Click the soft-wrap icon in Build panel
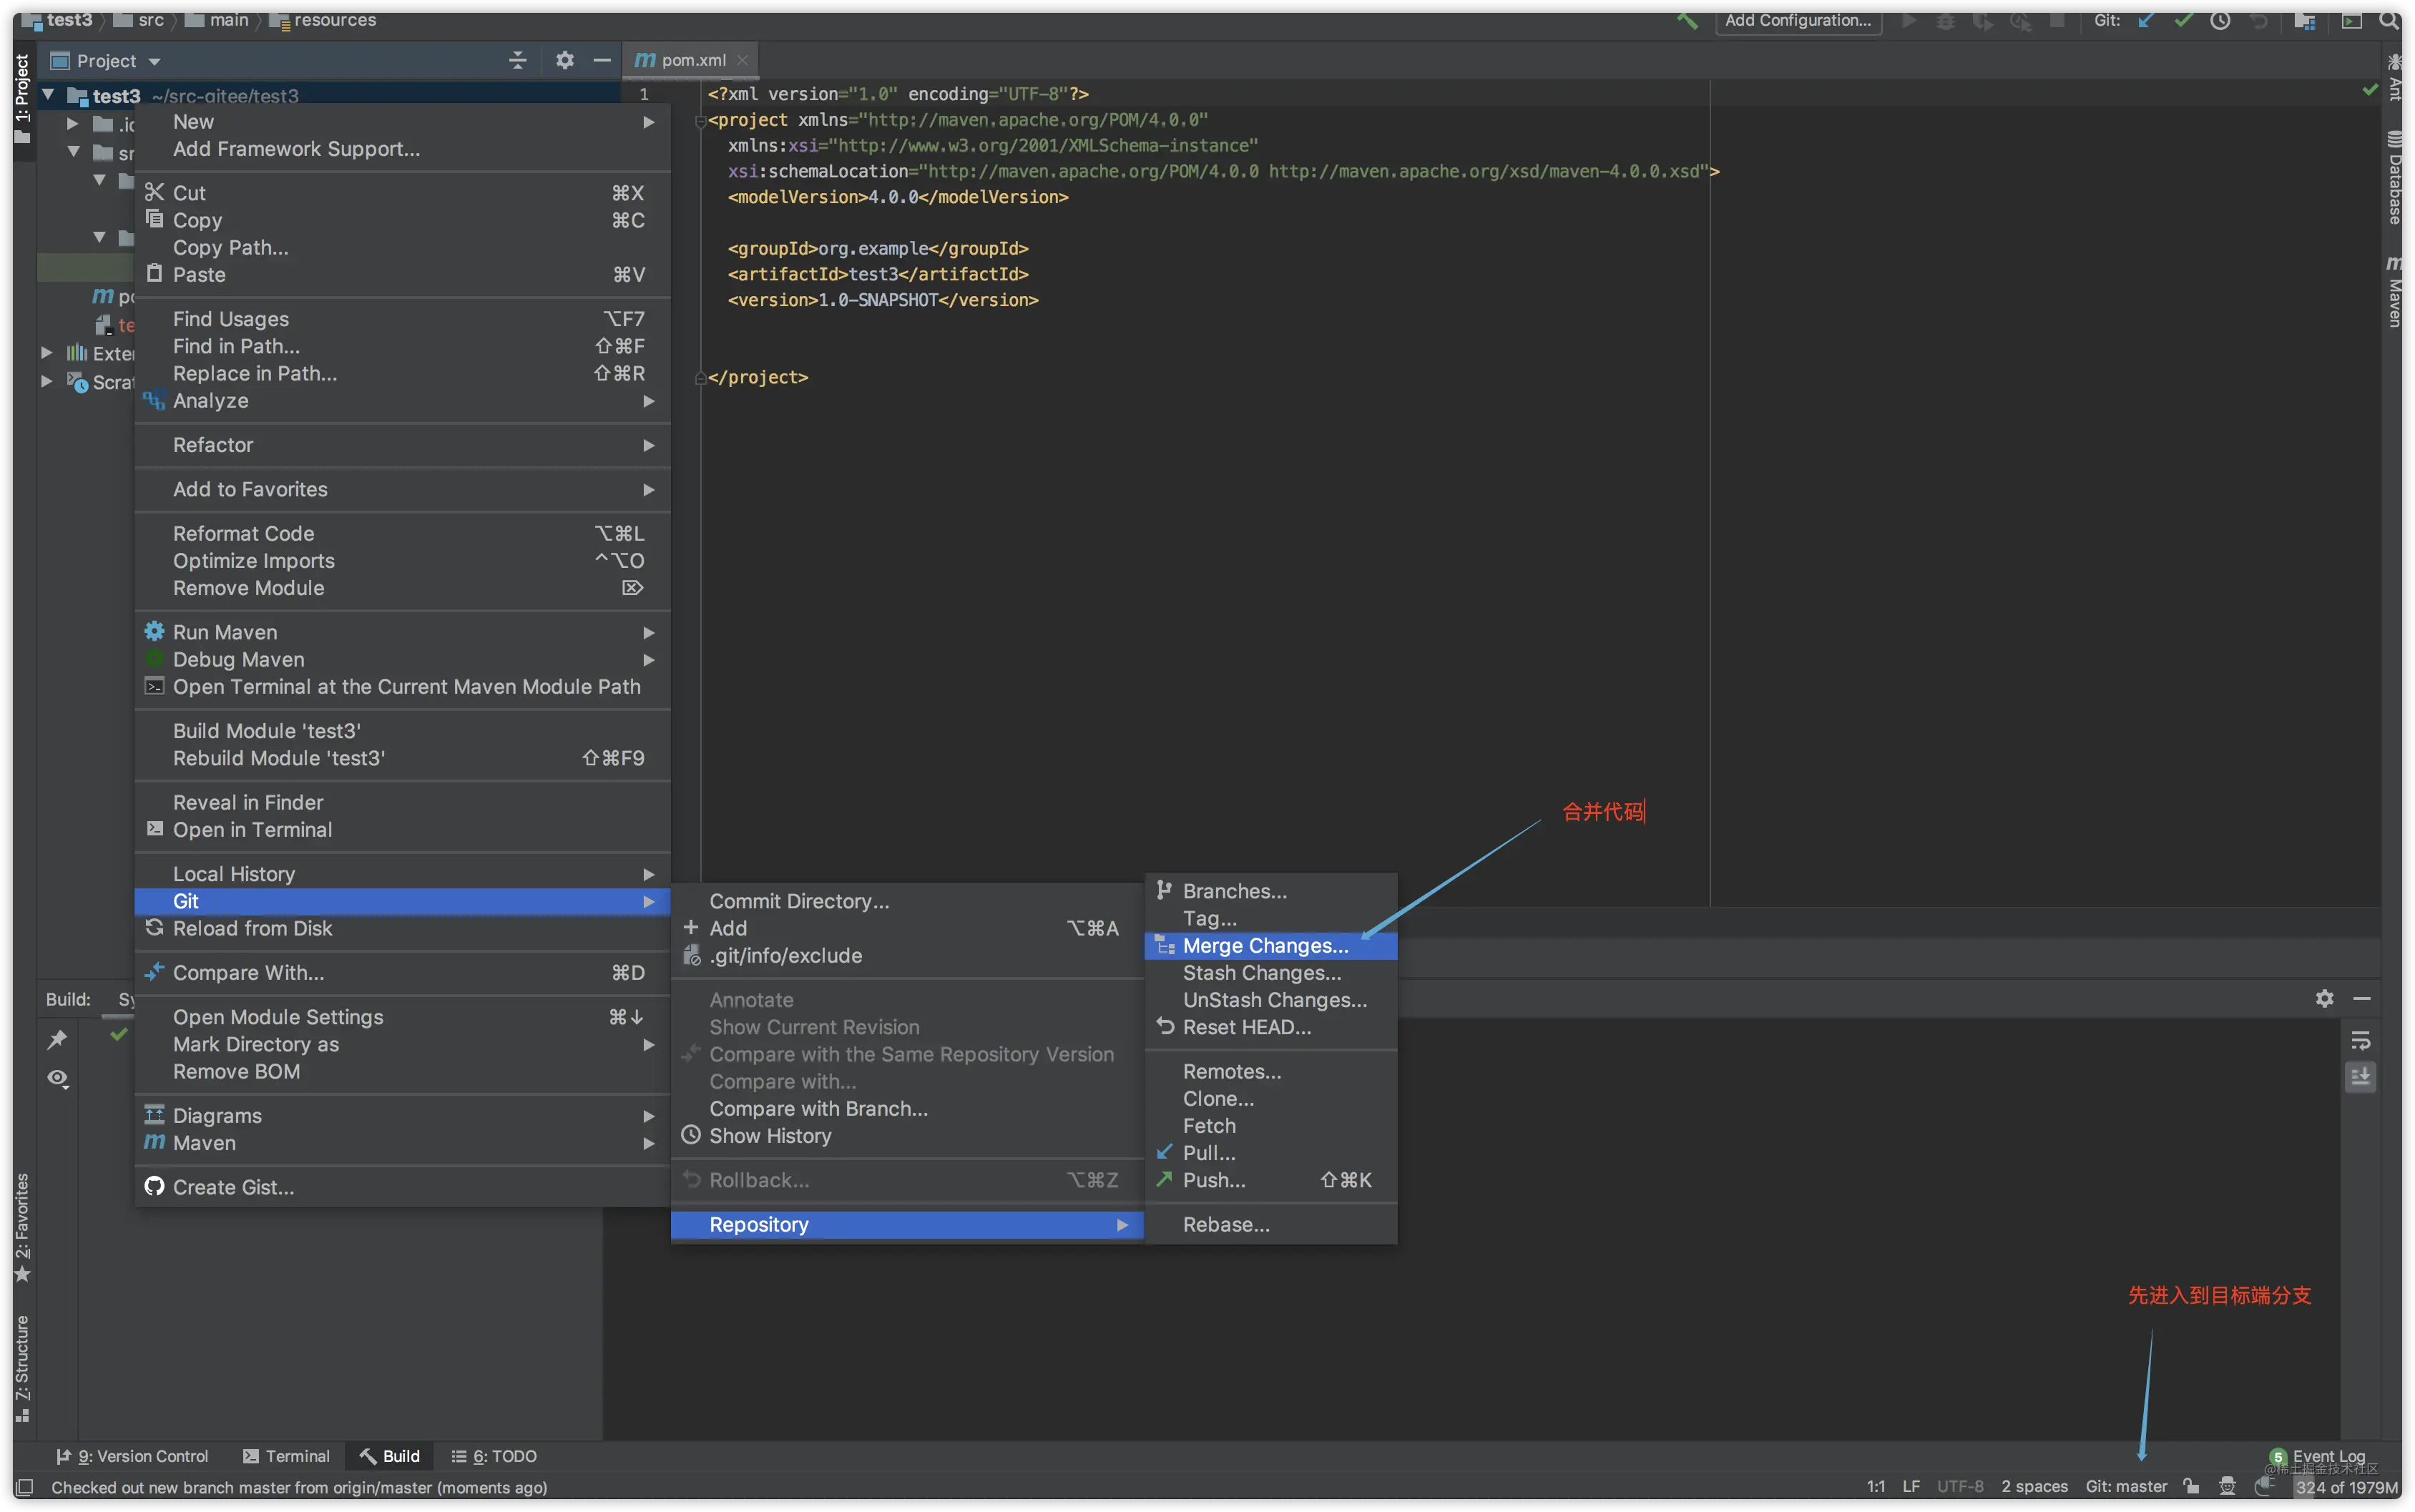This screenshot has width=2415, height=1512. click(x=2360, y=1041)
